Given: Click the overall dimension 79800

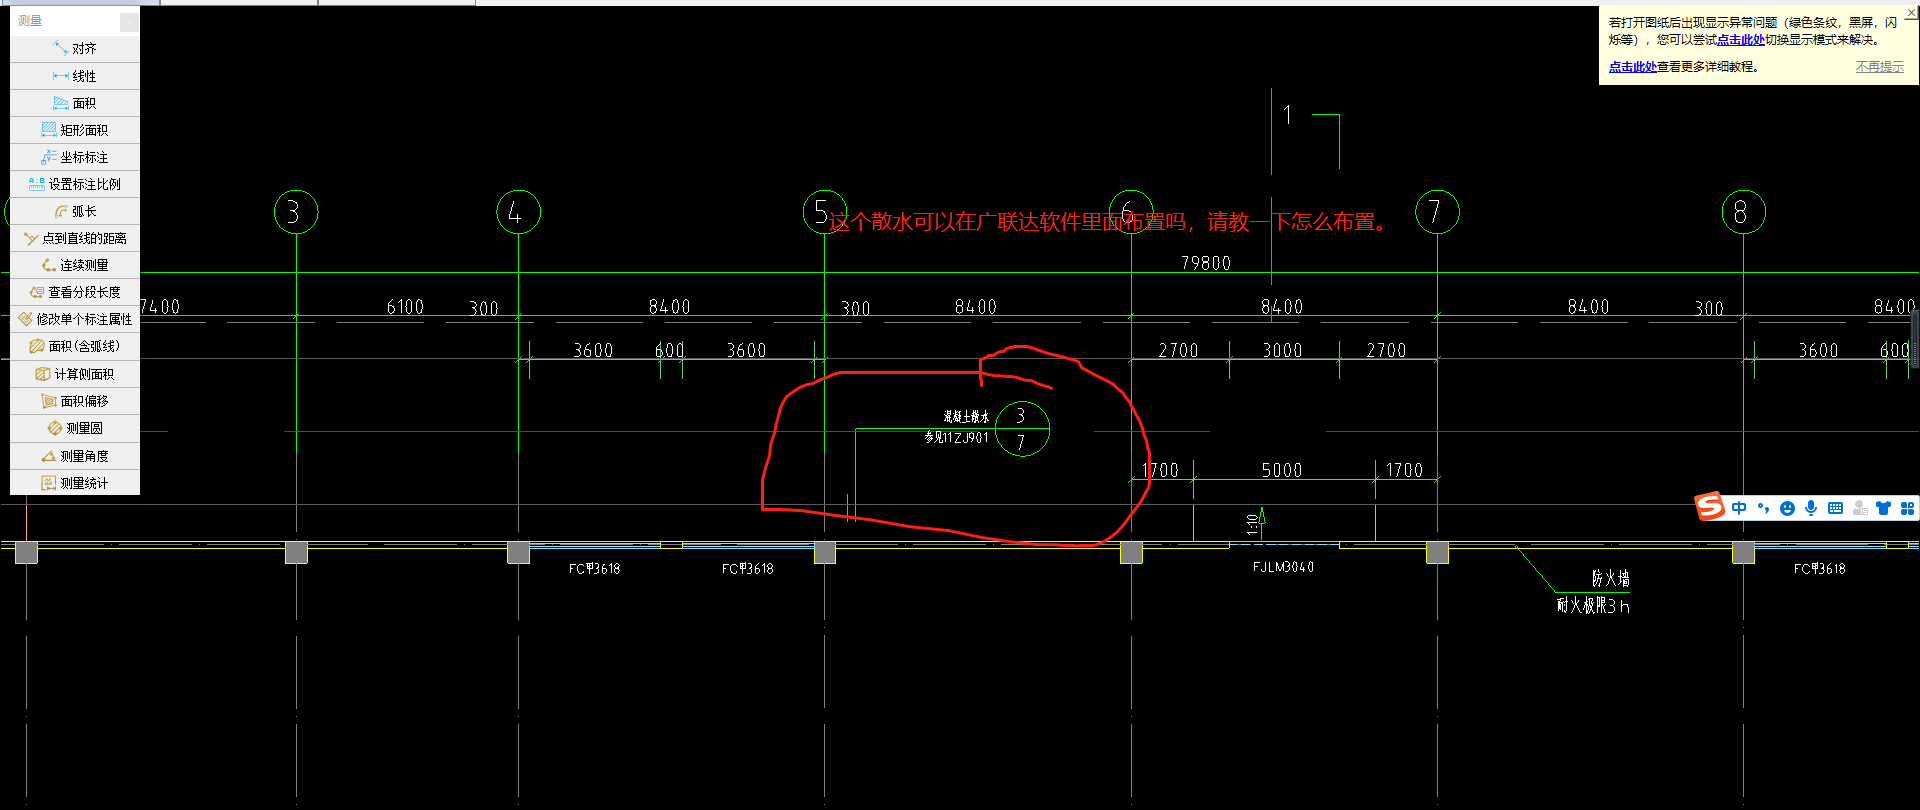Looking at the screenshot, I should pos(1205,263).
